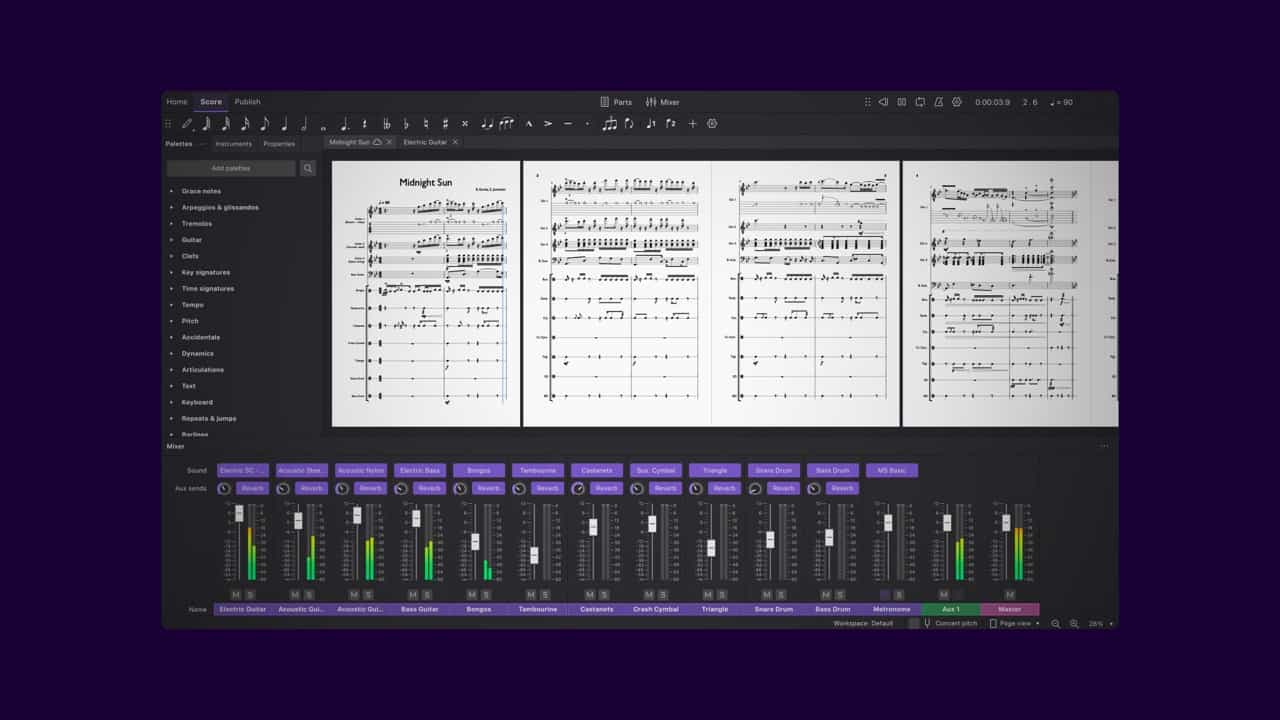The image size is (1280, 720).
Task: Click the Tambourine channel volume fader
Action: tap(534, 555)
